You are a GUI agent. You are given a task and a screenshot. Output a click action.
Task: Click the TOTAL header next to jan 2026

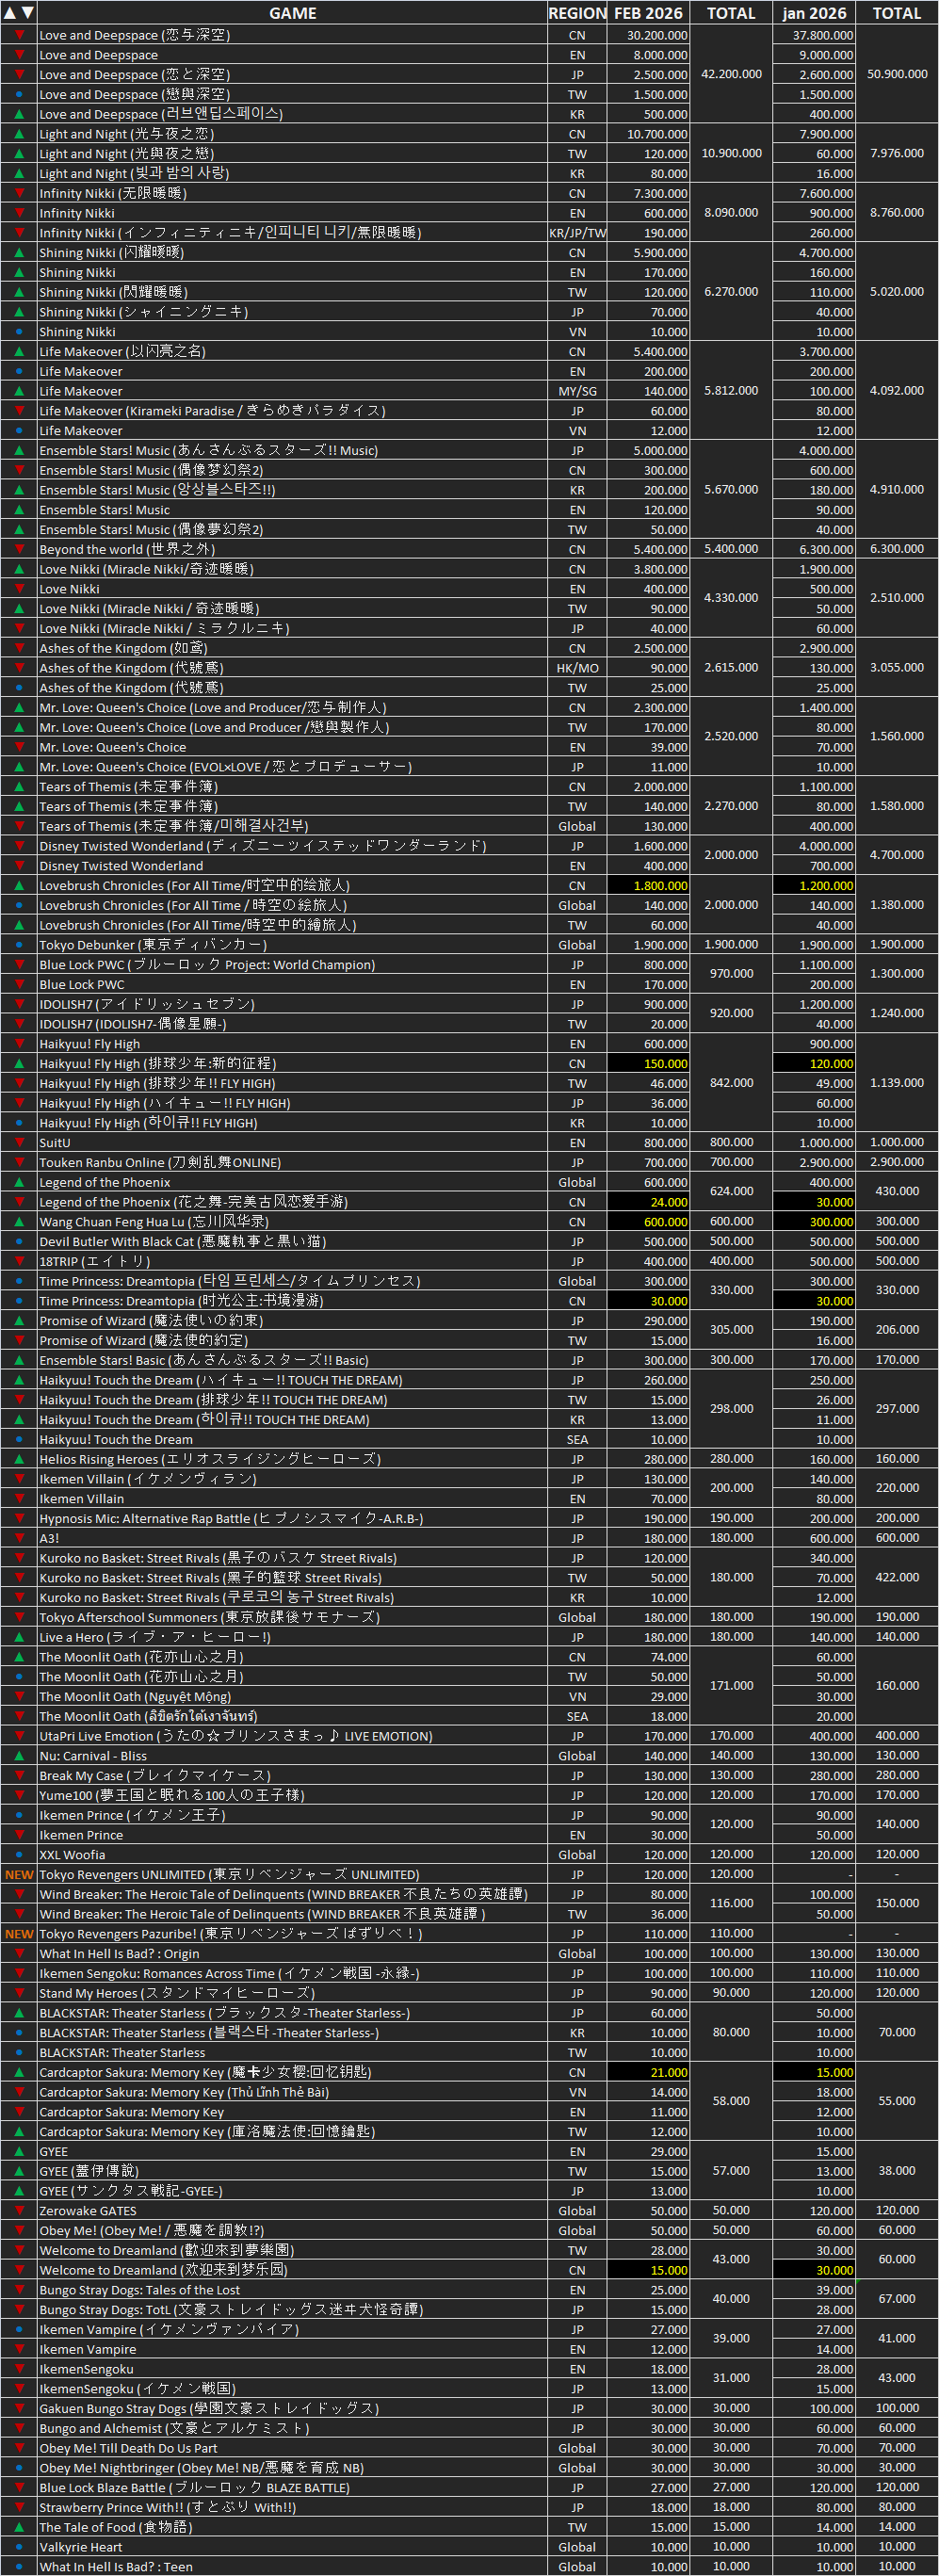coord(897,13)
